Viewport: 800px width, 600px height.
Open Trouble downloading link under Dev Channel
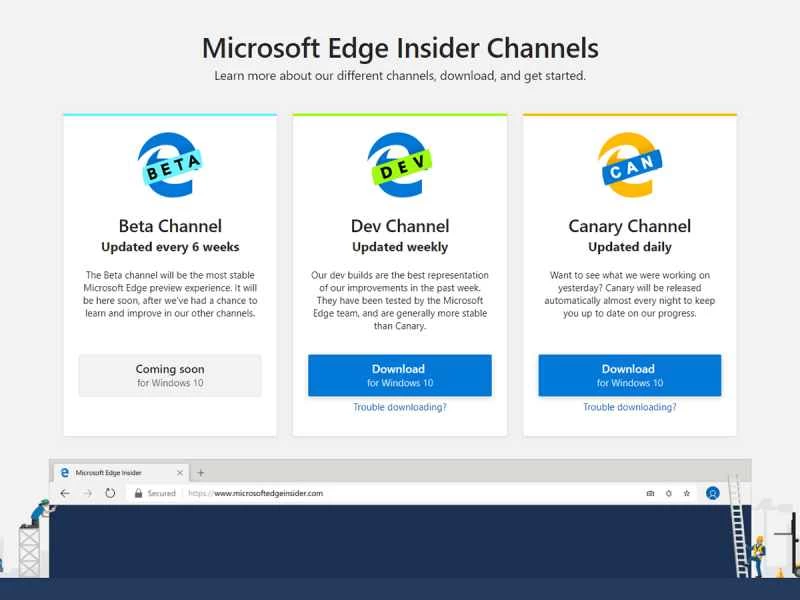pos(399,407)
